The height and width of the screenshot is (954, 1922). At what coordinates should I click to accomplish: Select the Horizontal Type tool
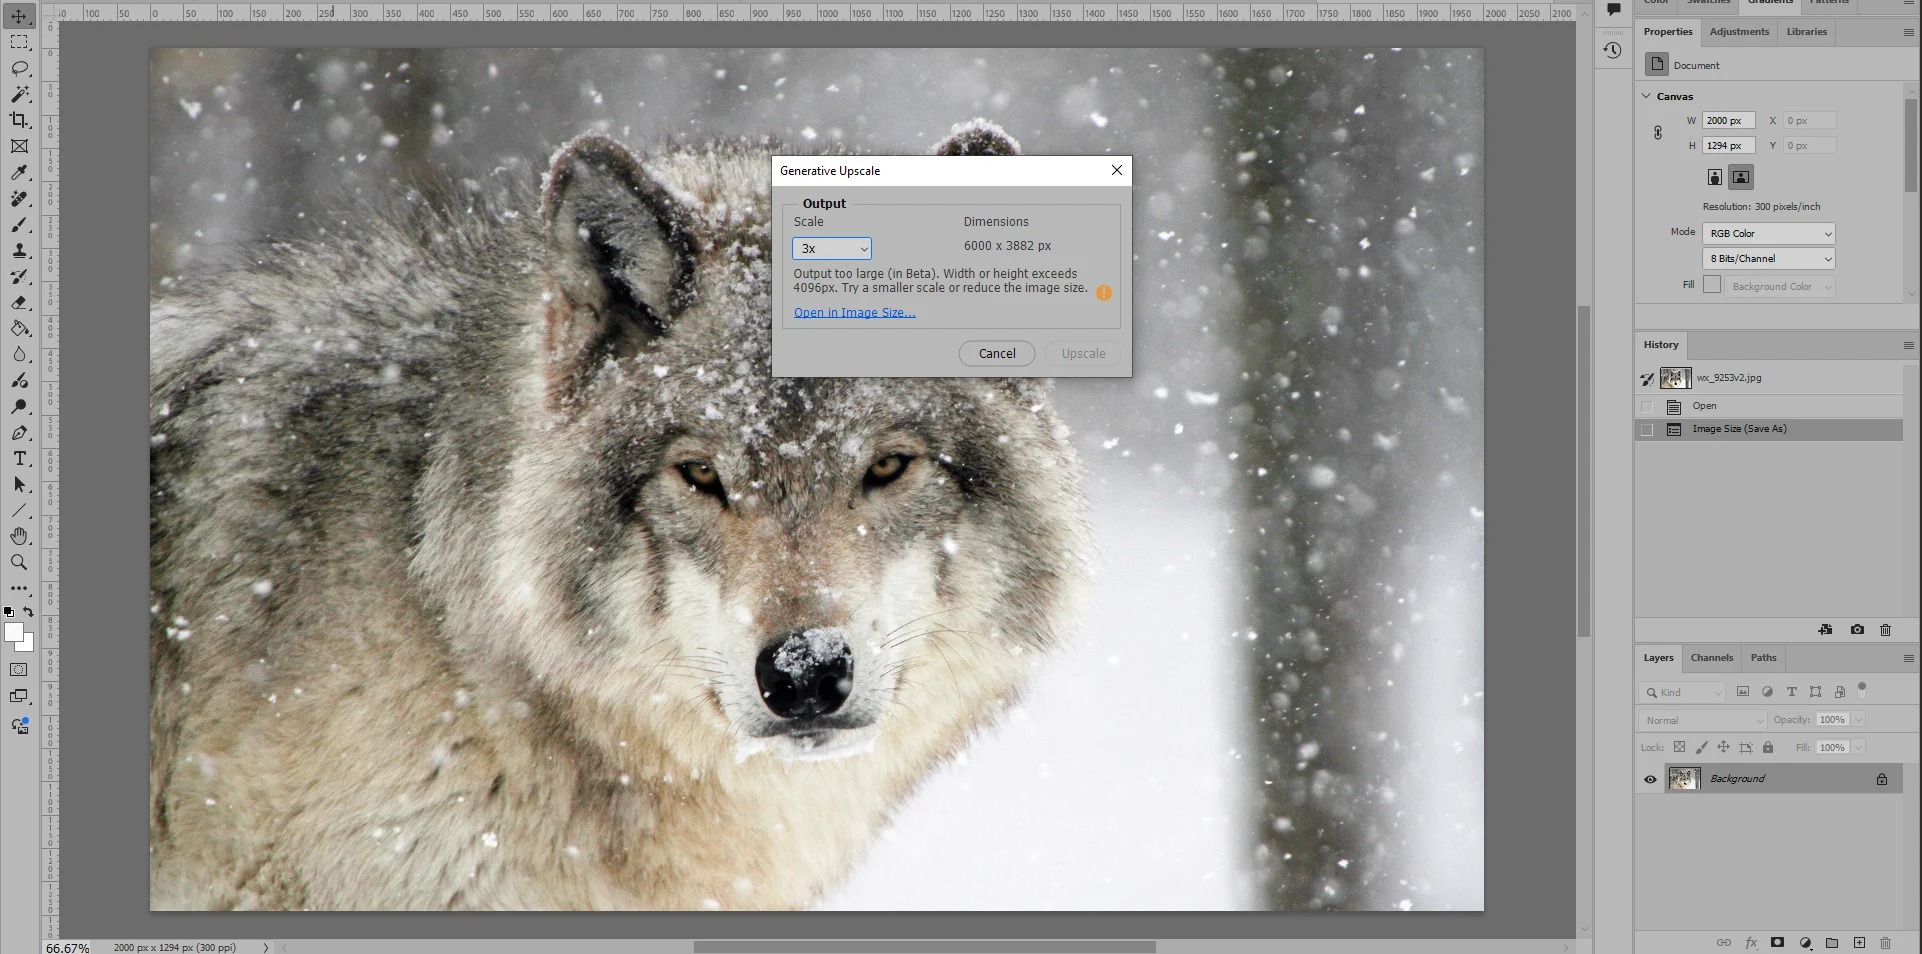click(19, 459)
